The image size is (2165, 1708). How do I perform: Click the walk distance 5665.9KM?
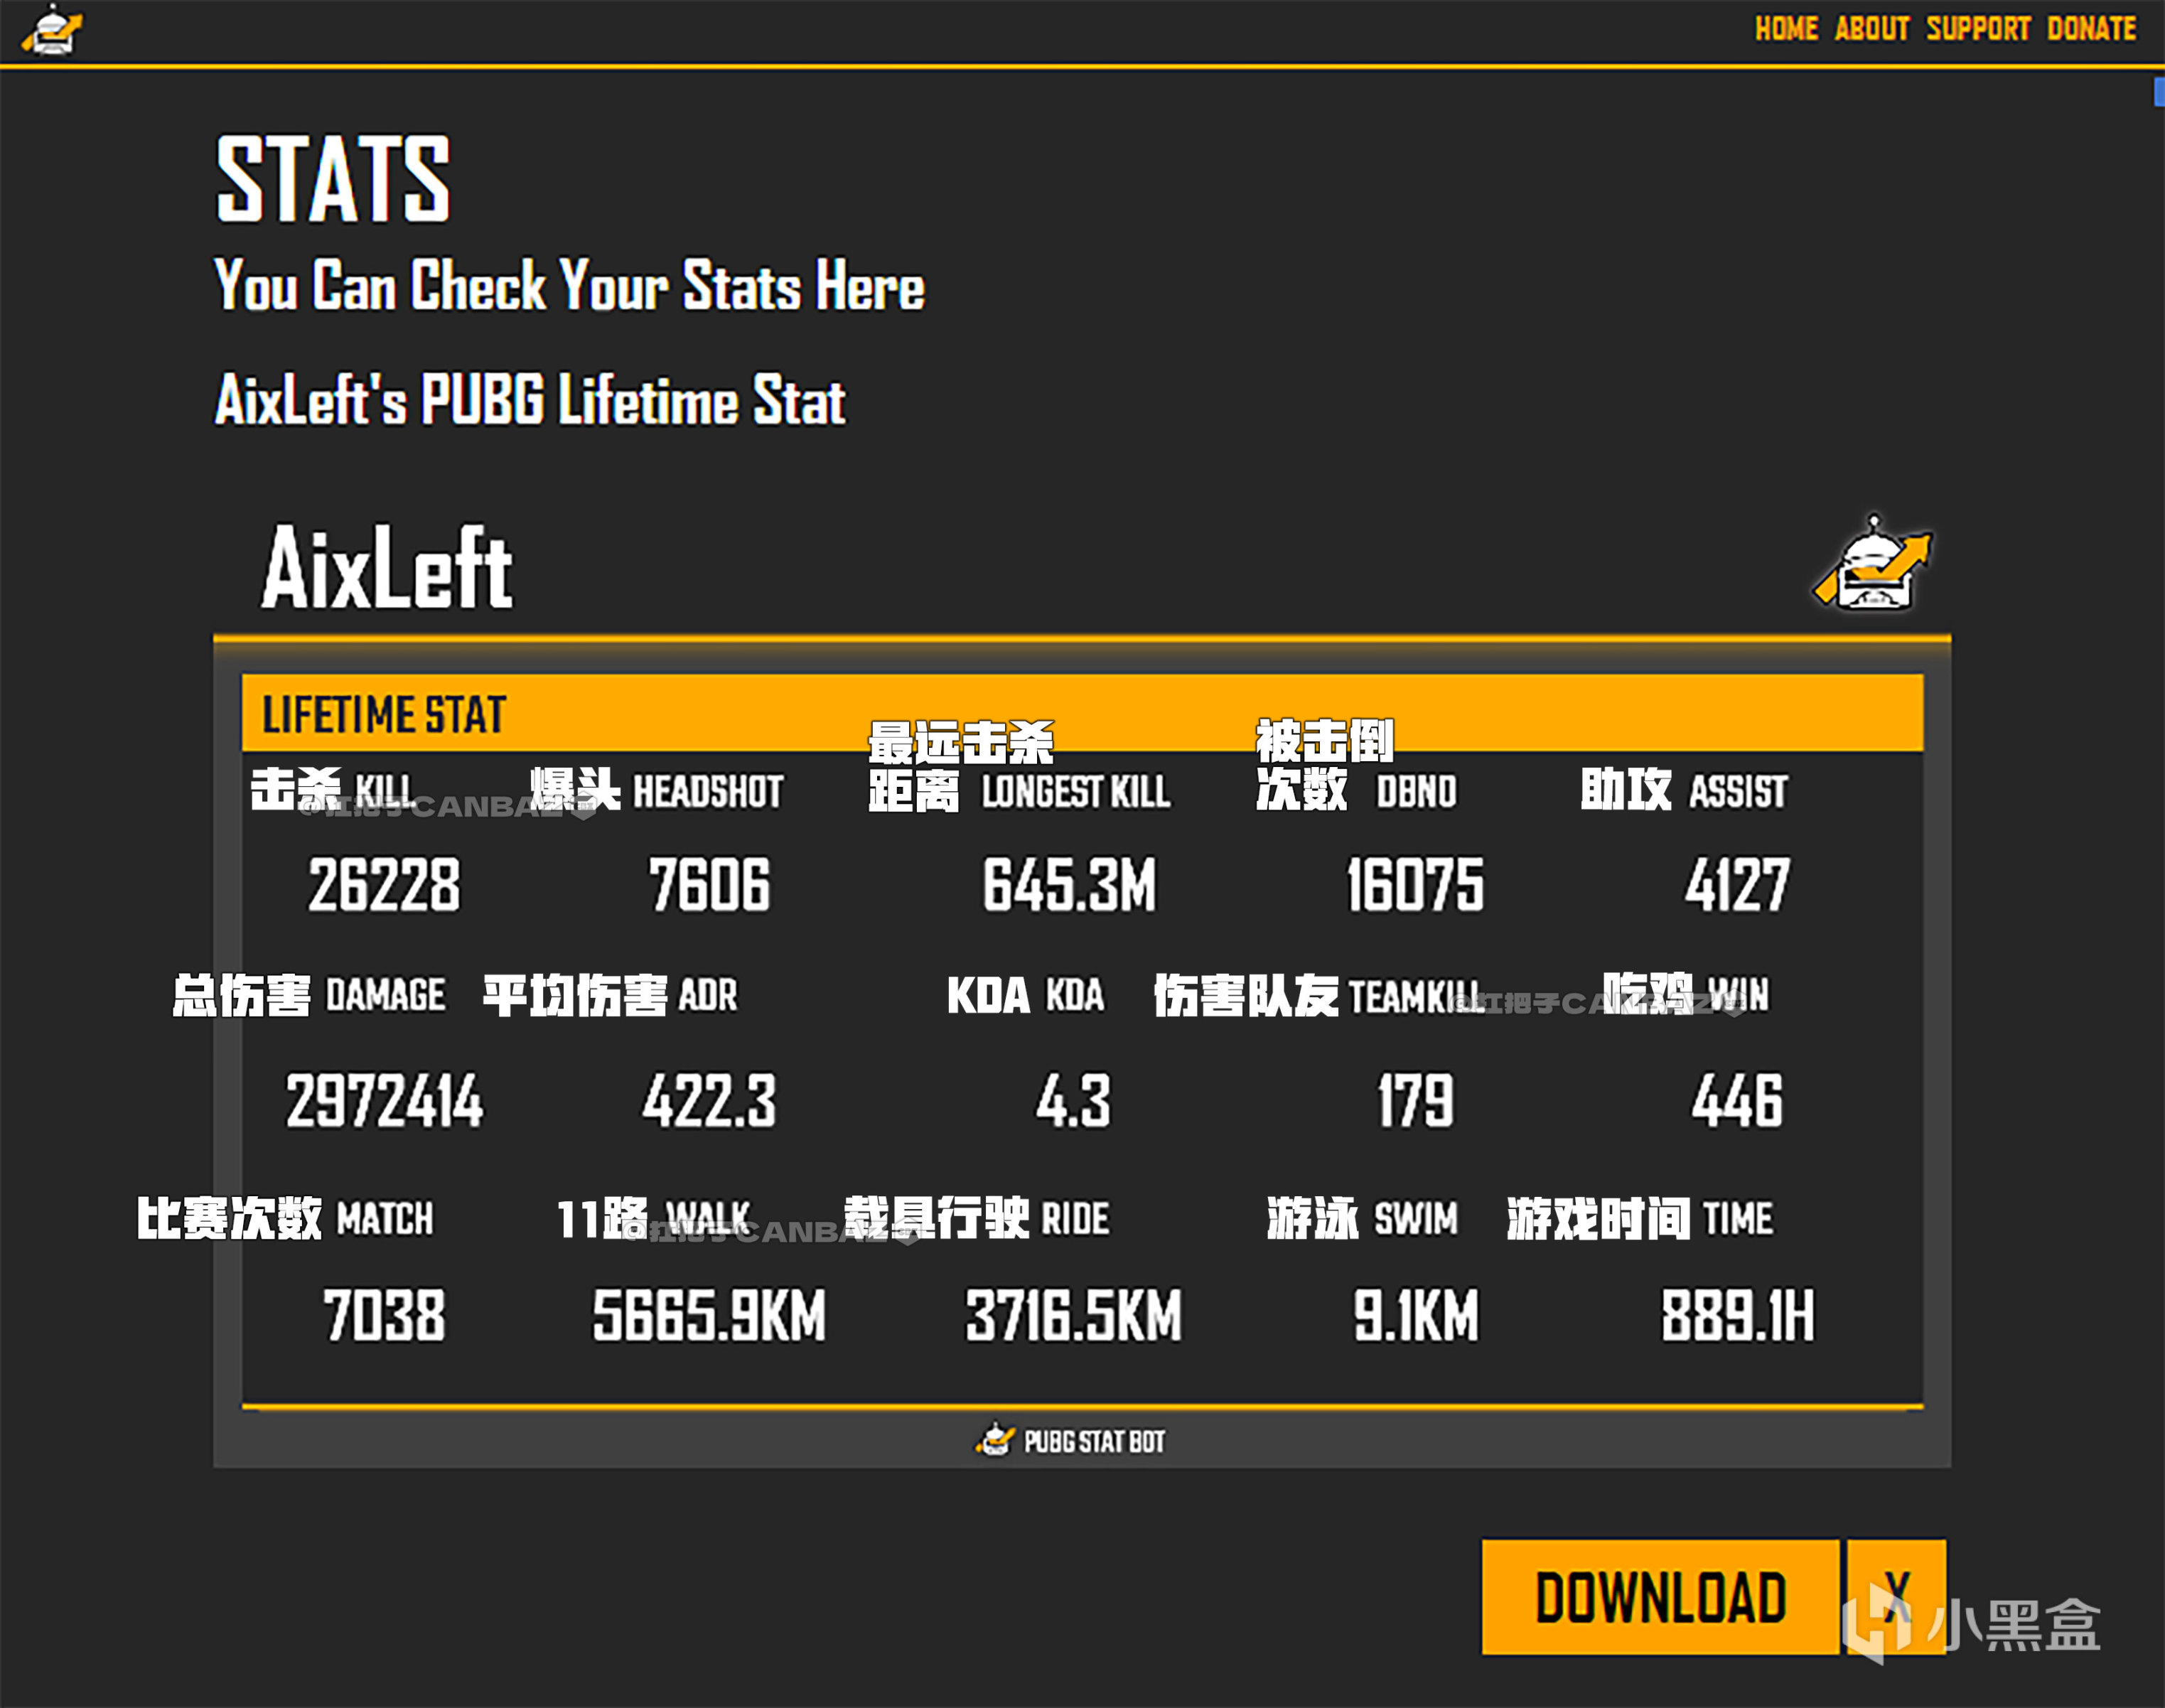tap(709, 1315)
